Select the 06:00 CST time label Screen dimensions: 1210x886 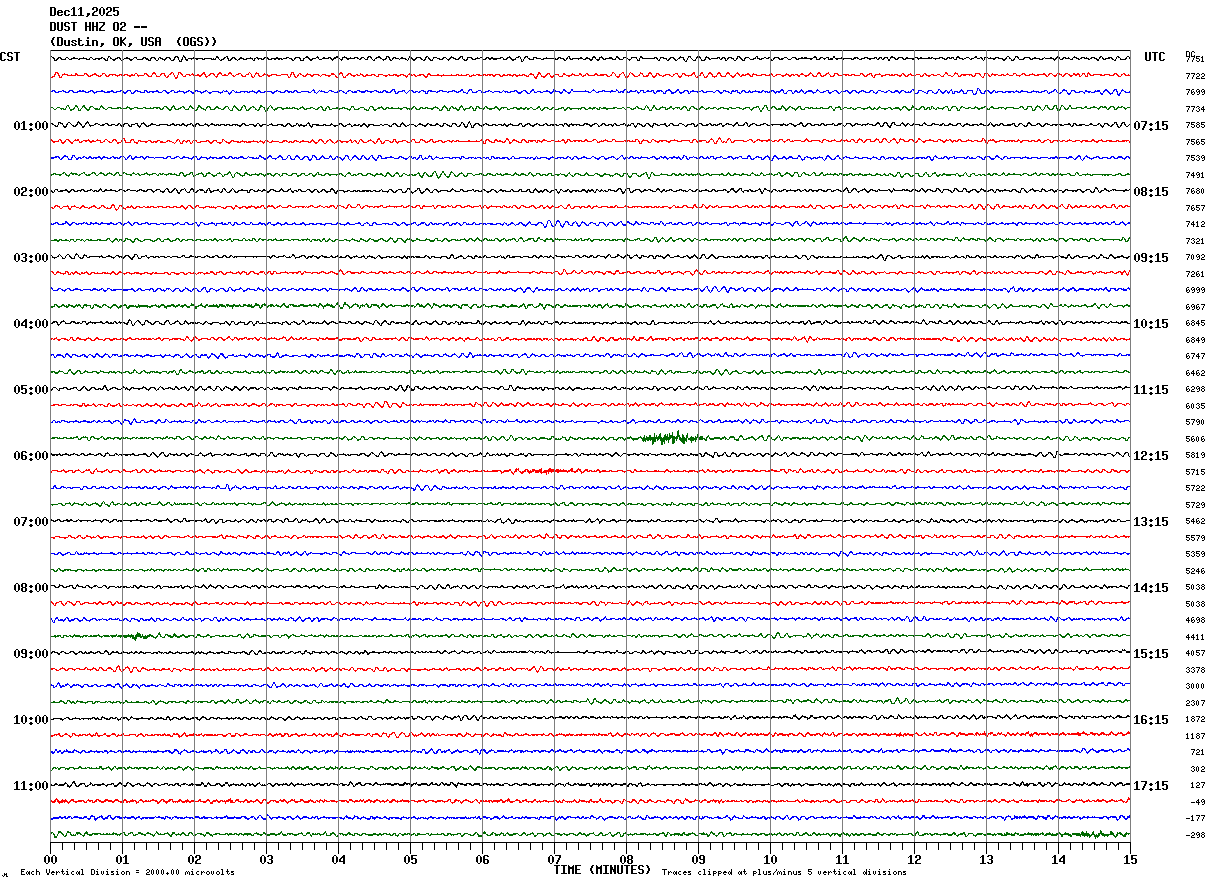coord(31,456)
